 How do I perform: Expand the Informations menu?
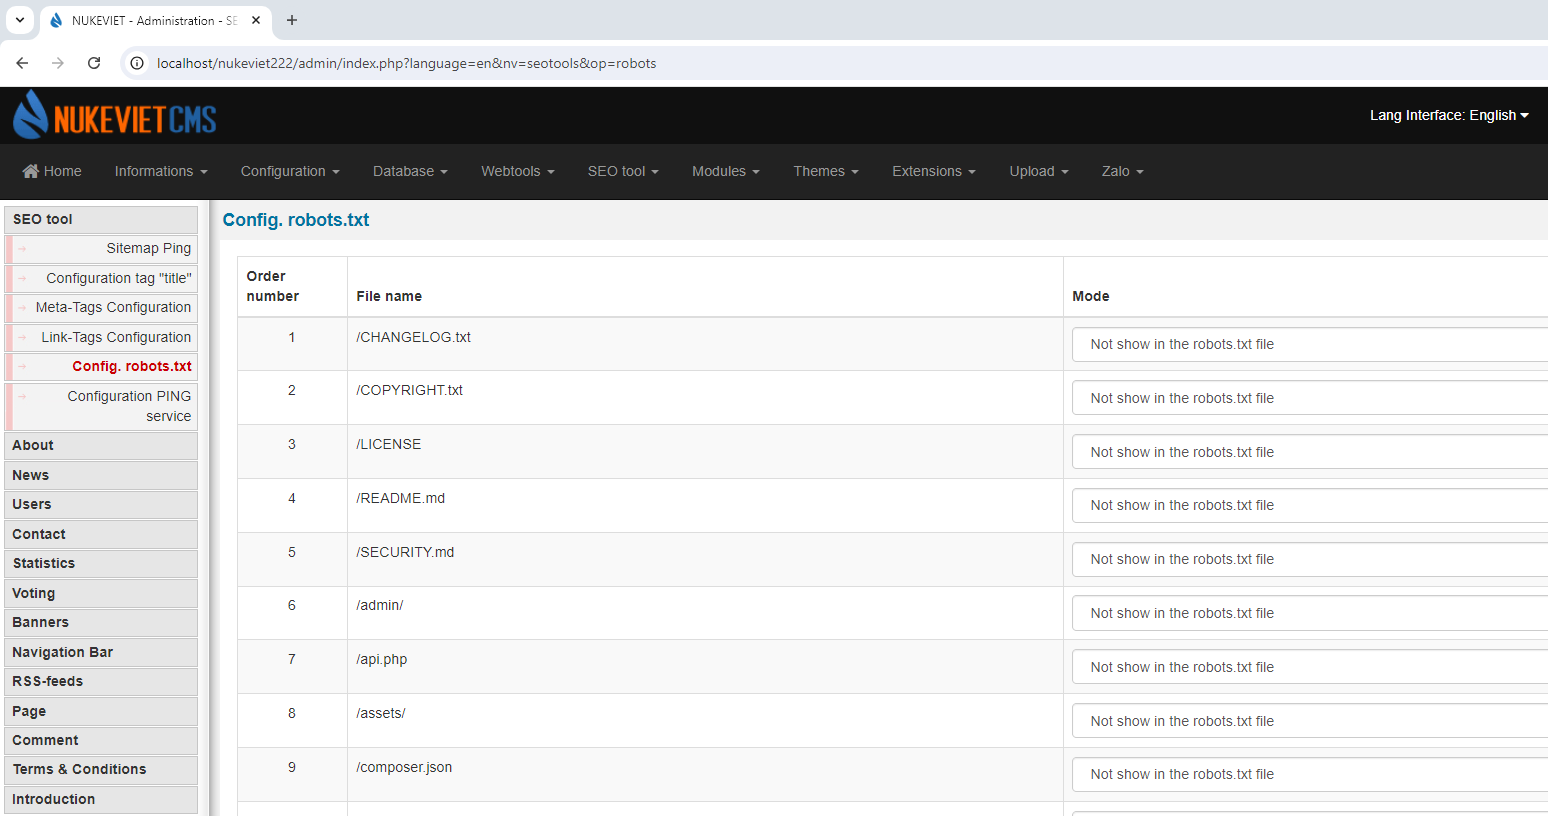point(161,171)
